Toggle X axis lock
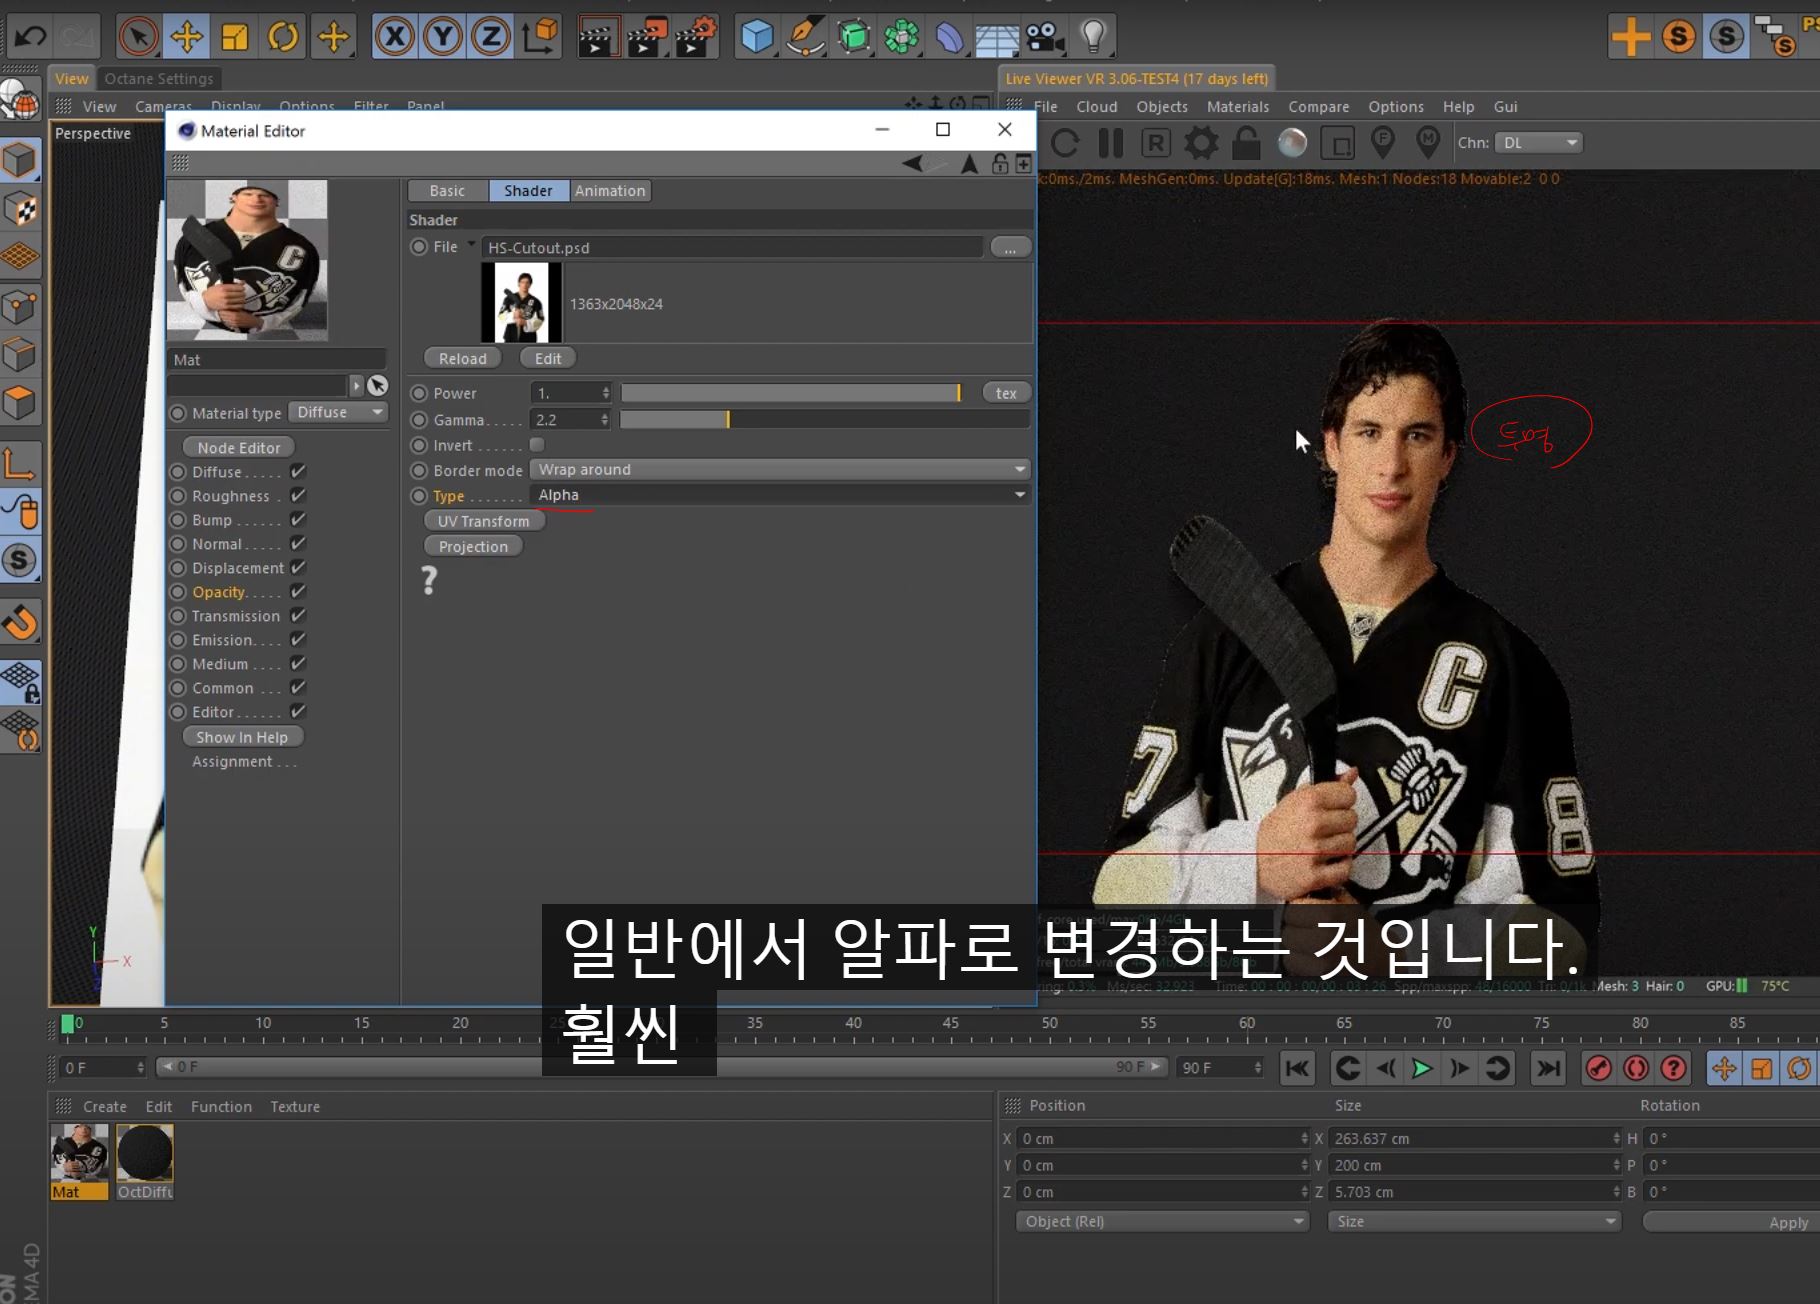 tap(395, 38)
